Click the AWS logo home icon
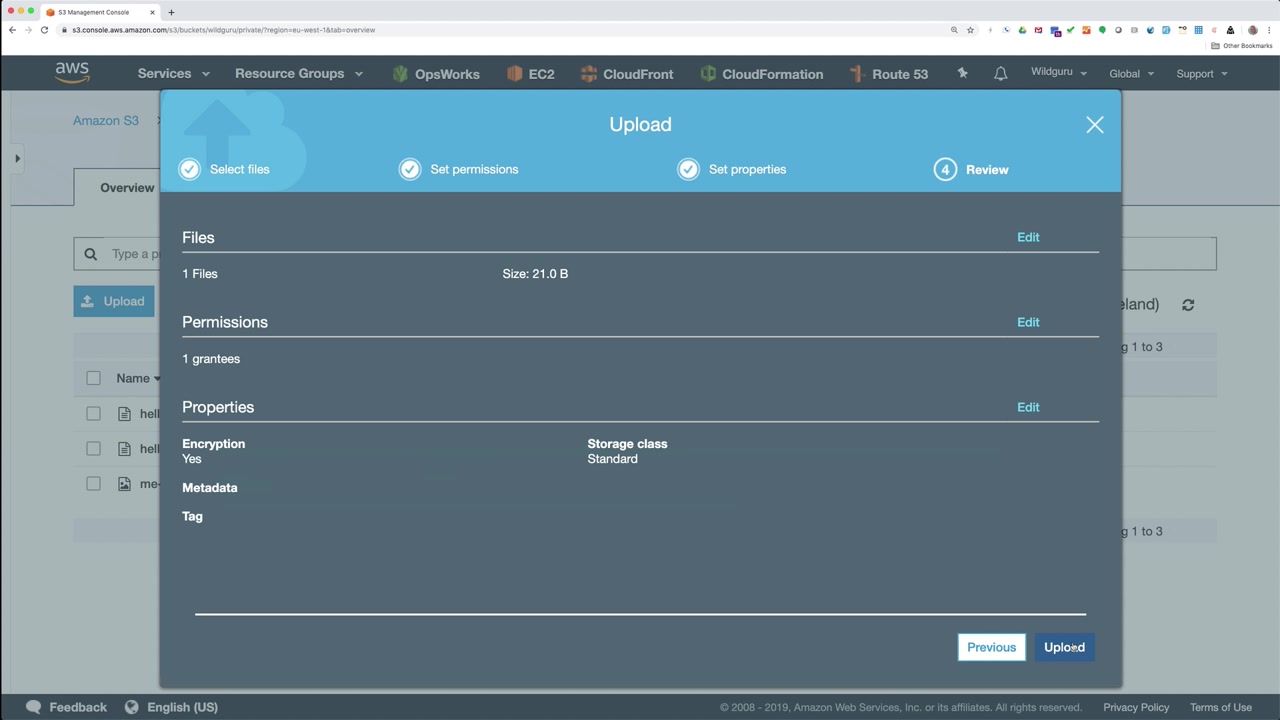The width and height of the screenshot is (1280, 720). 72,73
